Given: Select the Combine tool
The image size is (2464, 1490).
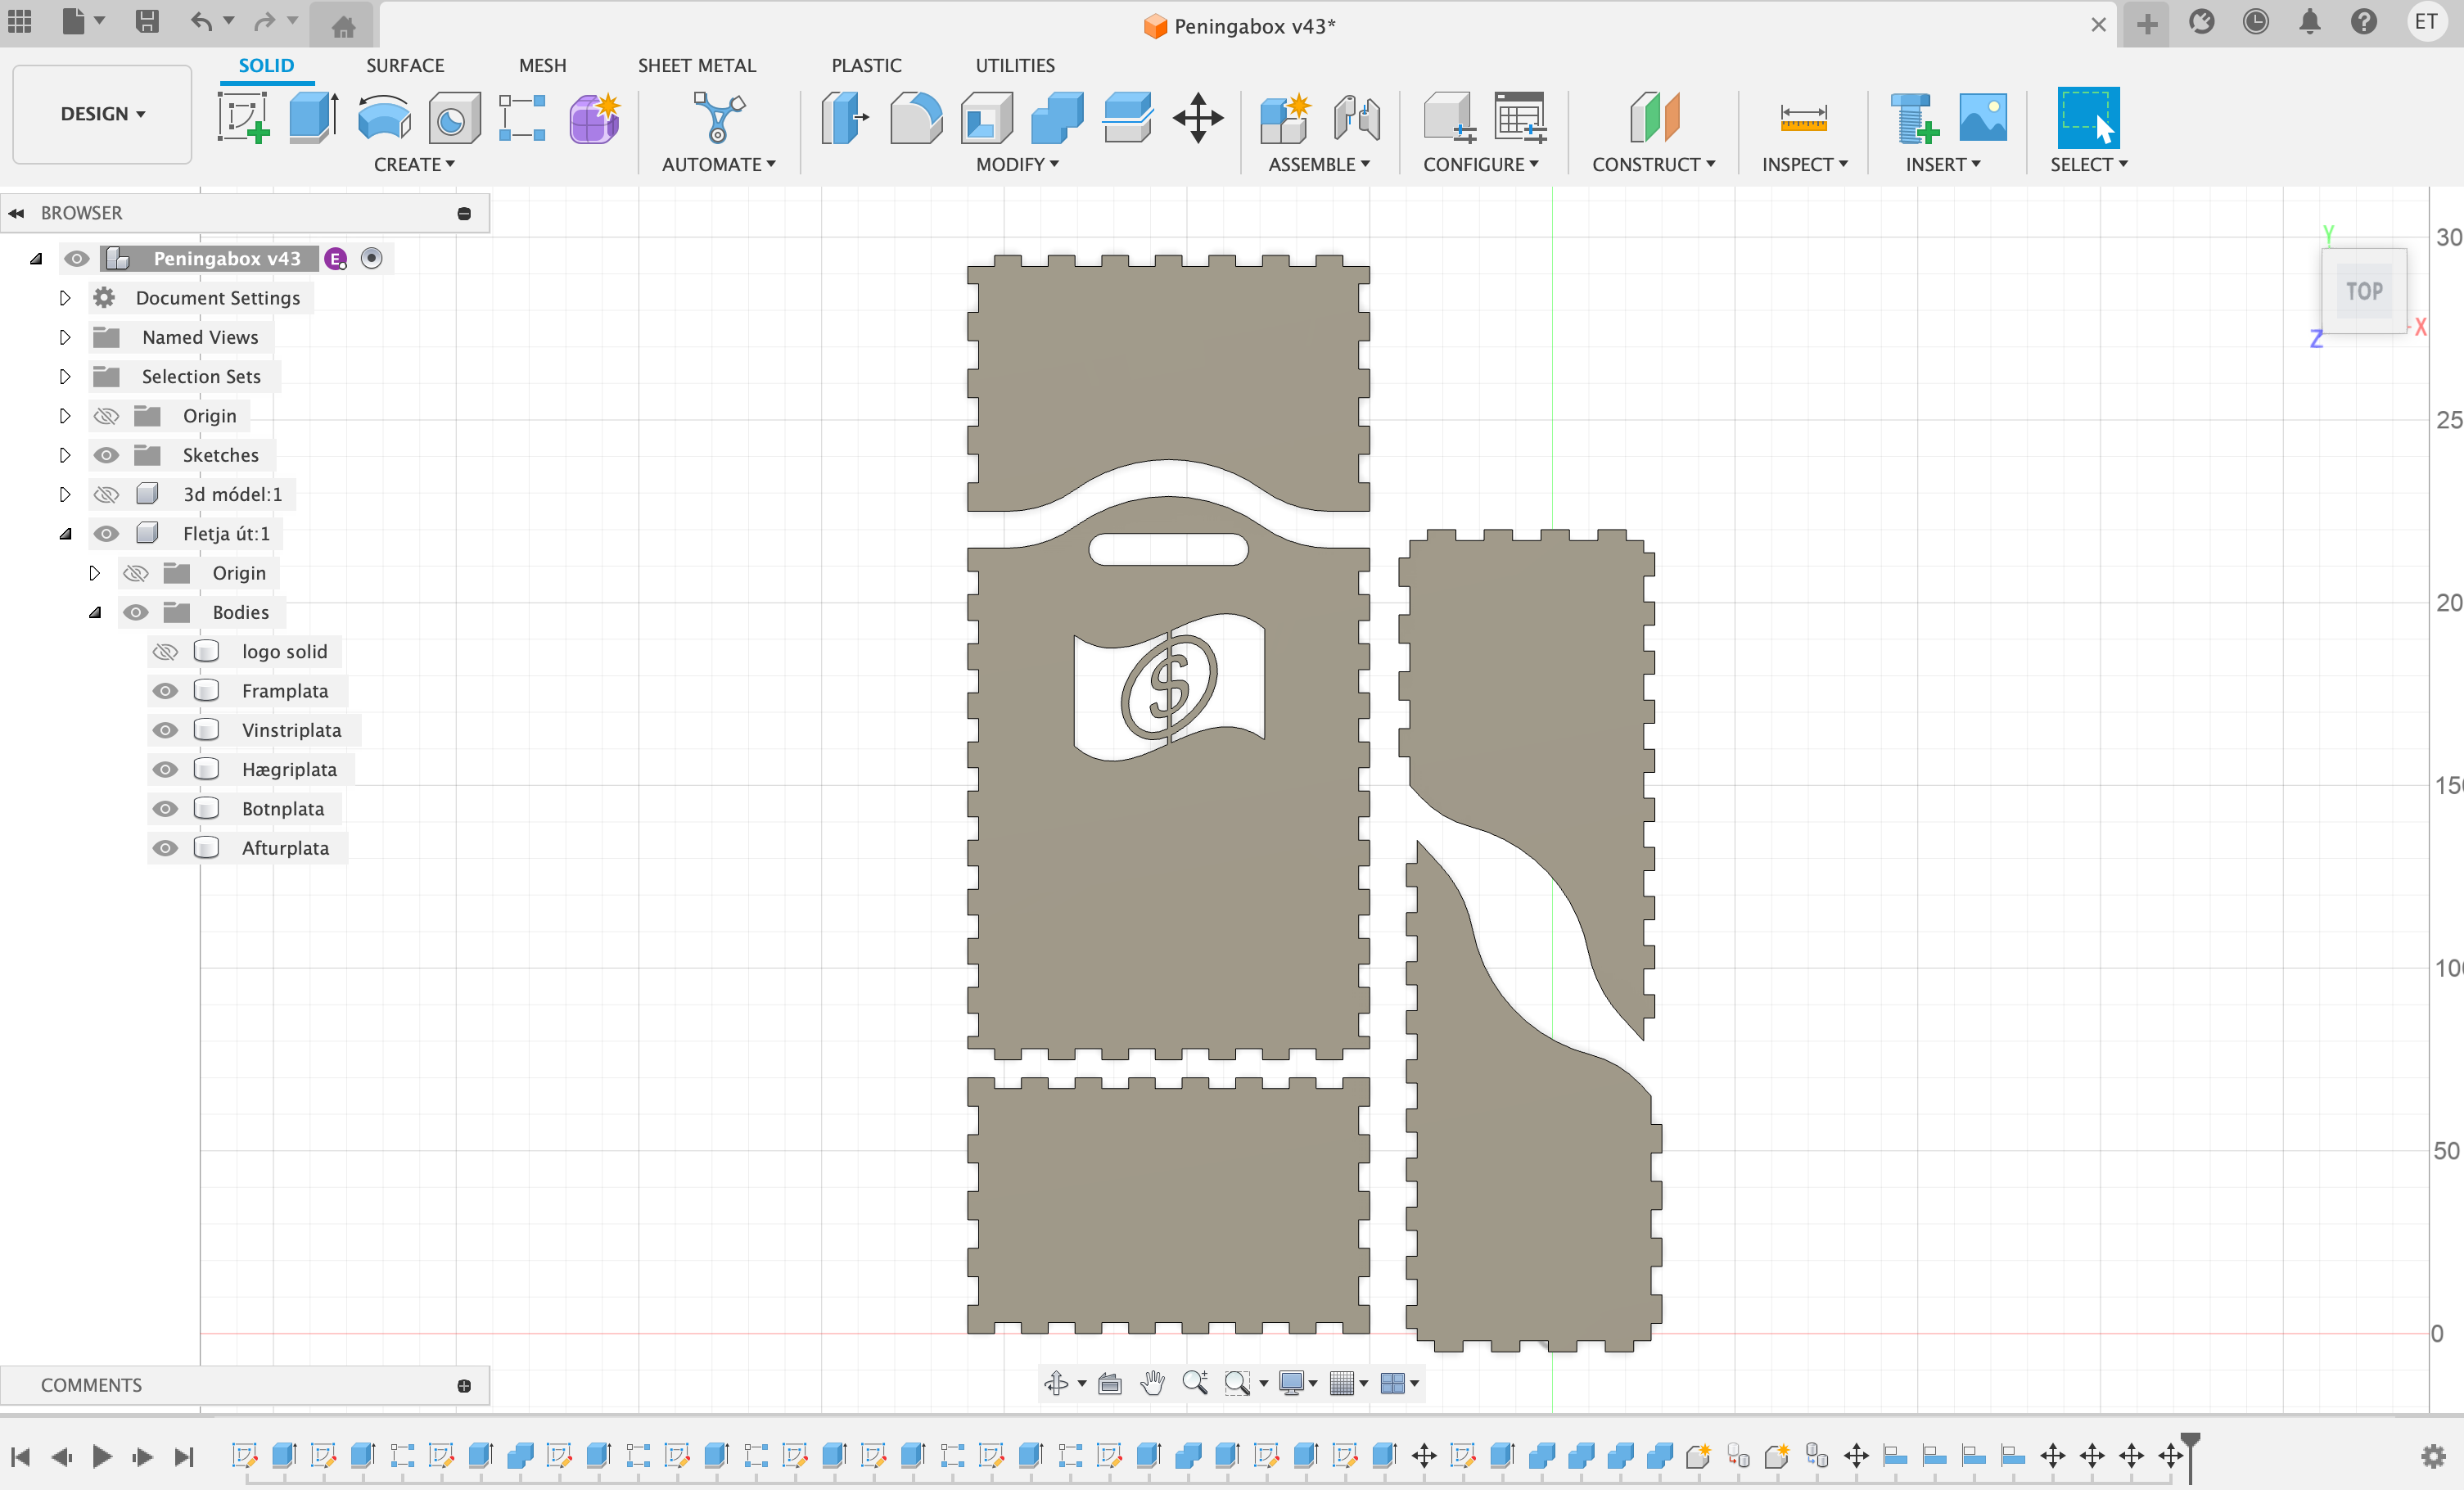Looking at the screenshot, I should point(1057,118).
